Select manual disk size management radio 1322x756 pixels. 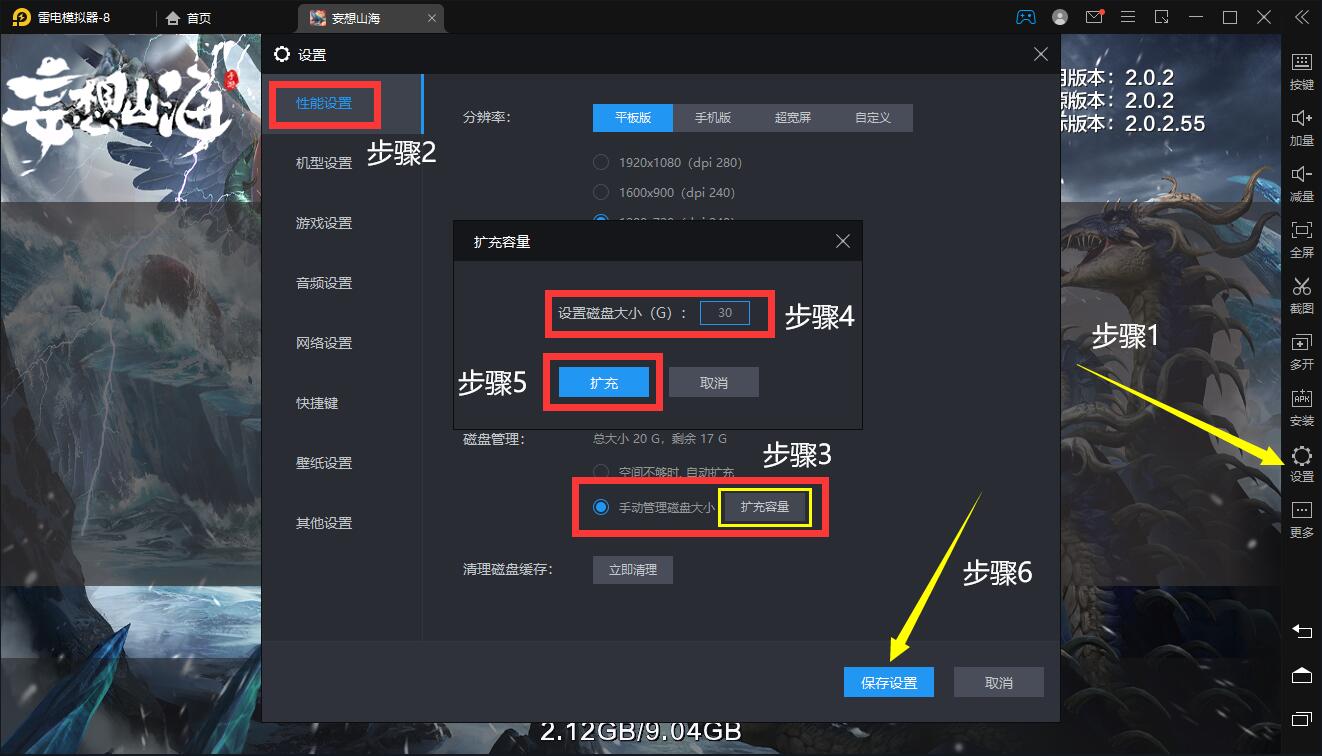(601, 507)
